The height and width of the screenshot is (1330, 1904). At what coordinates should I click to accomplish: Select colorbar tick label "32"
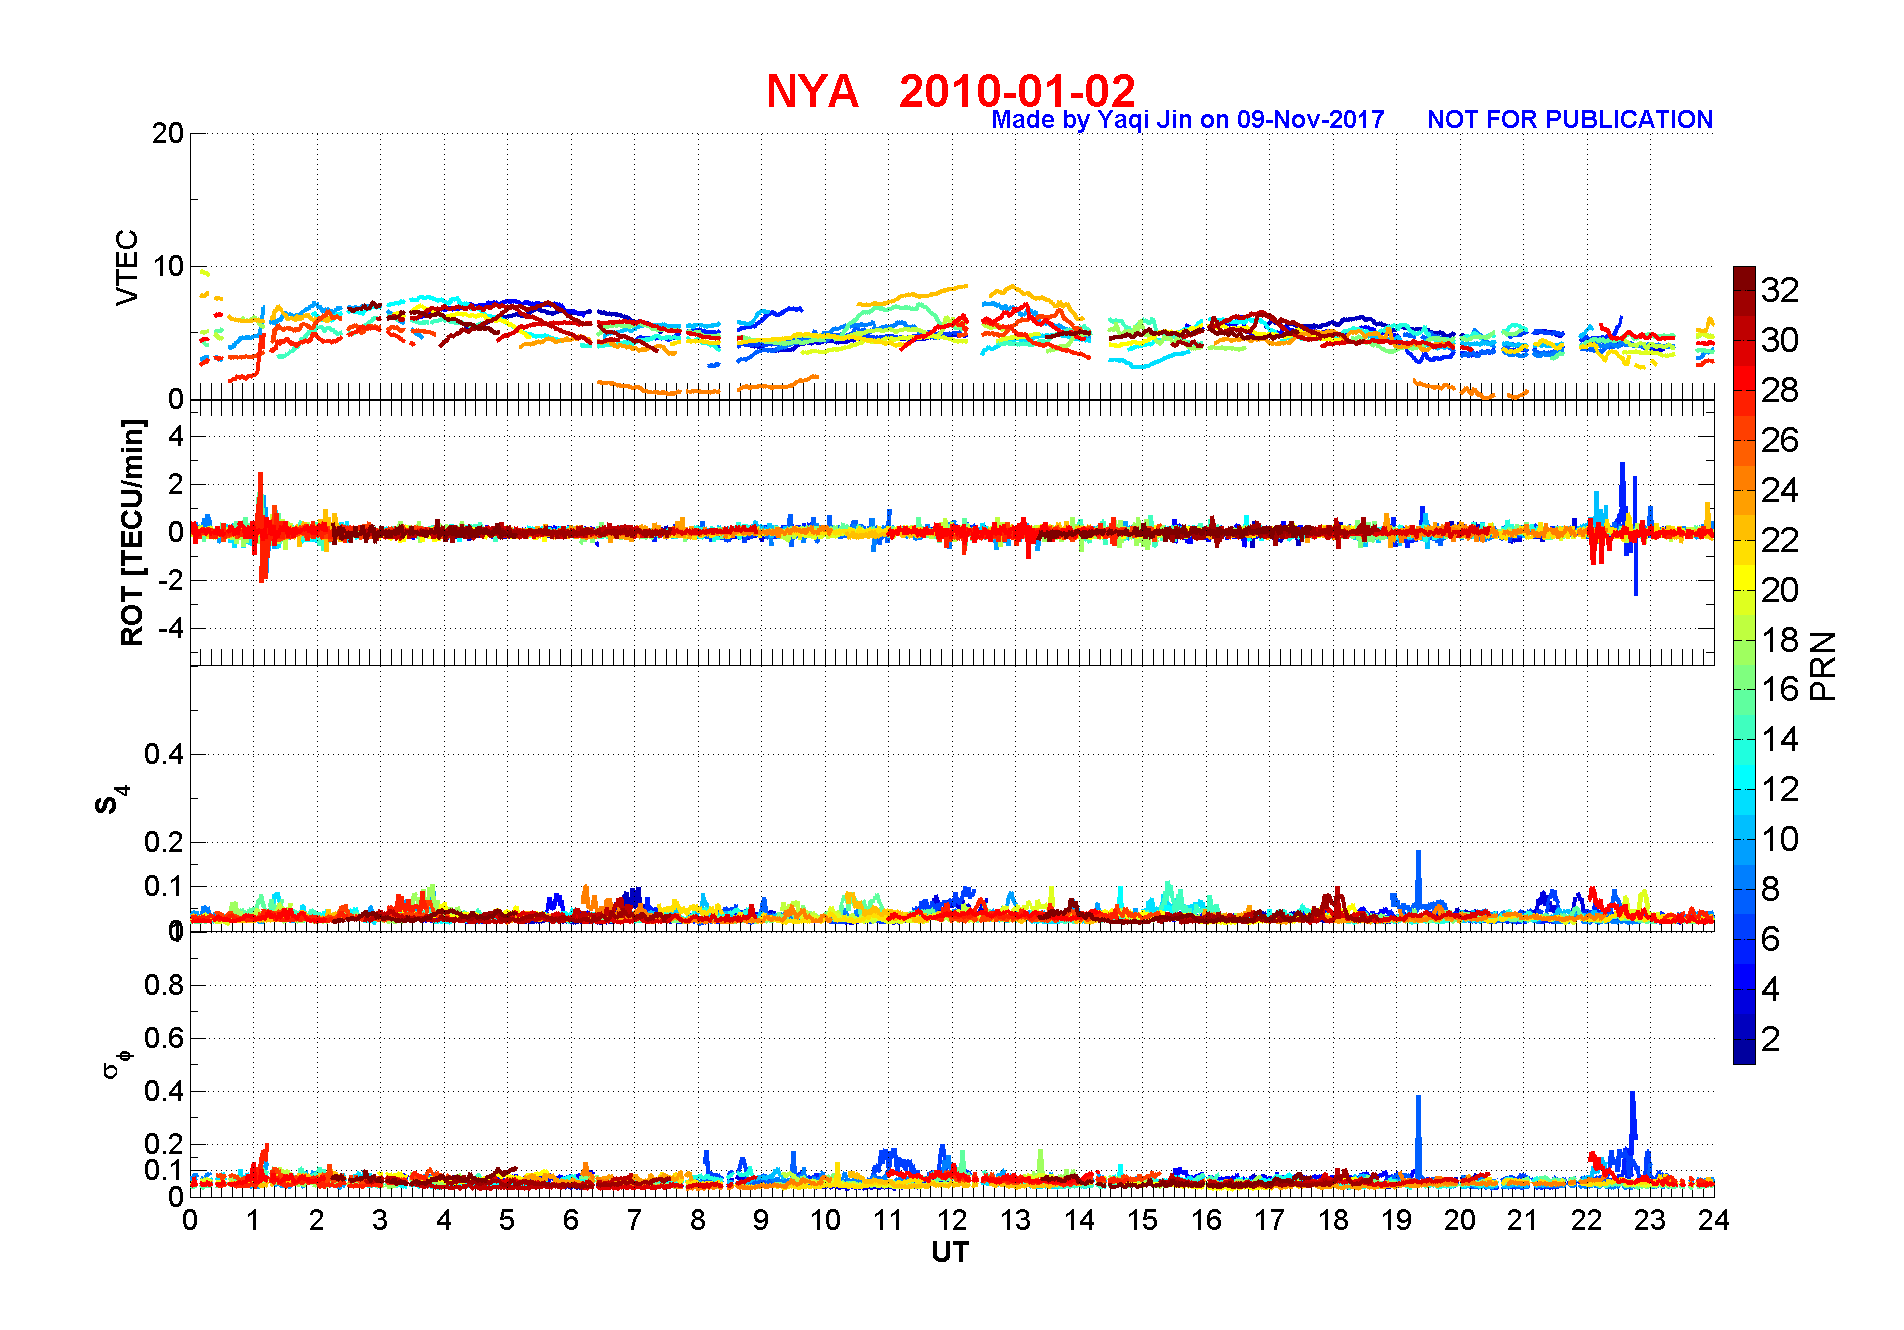point(1780,290)
